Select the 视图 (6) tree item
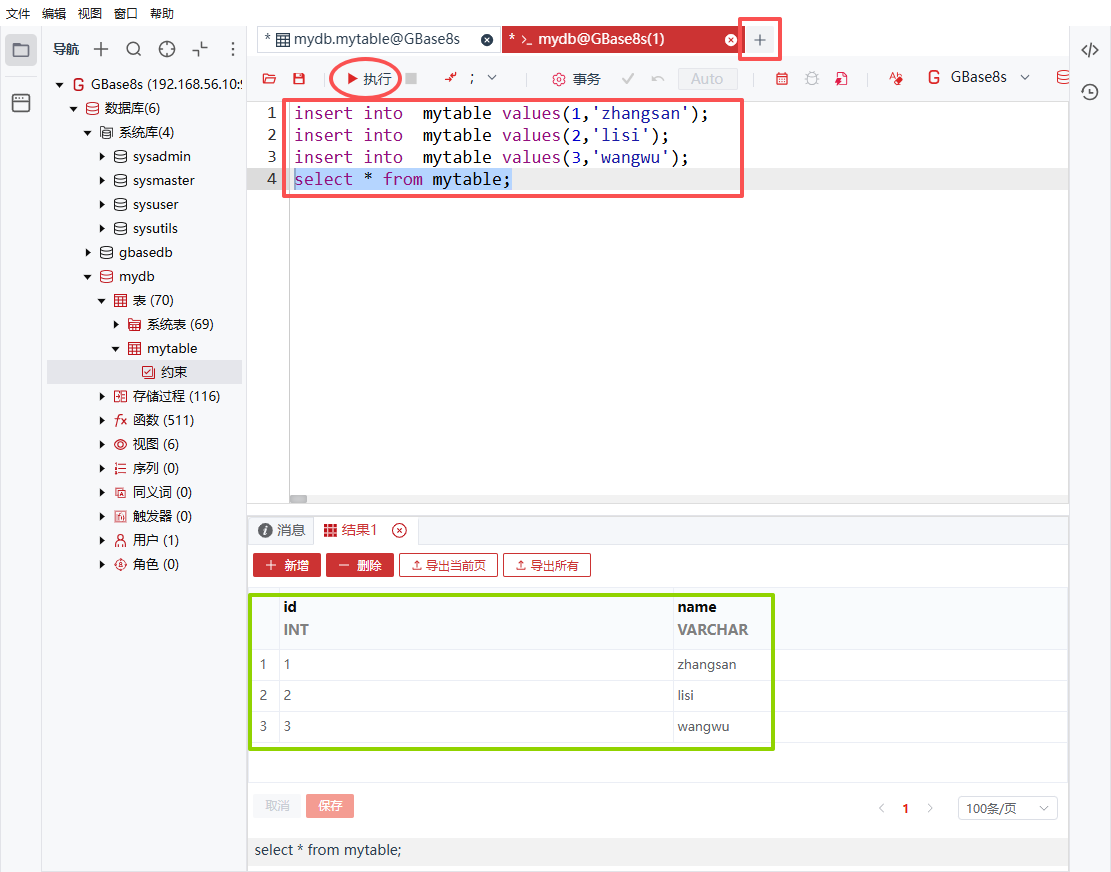 [145, 444]
